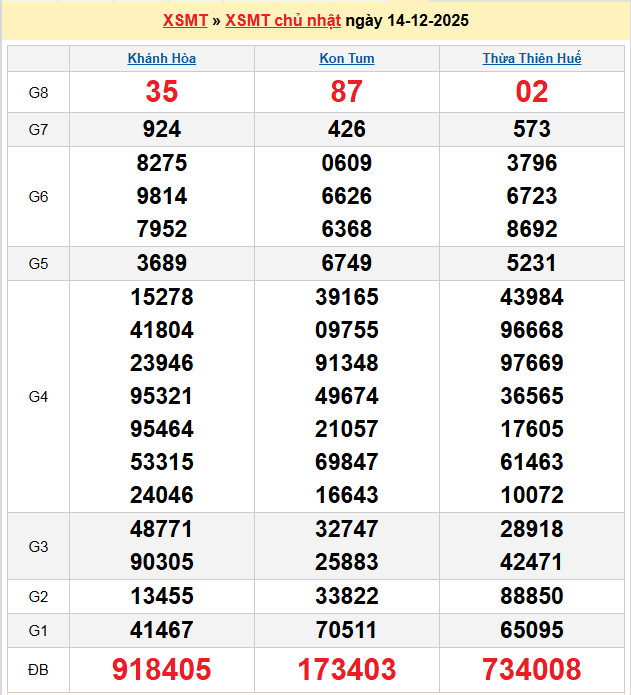Screen dimensions: 631x695
Task: Open the Khánh Hòa province link
Action: (x=162, y=58)
